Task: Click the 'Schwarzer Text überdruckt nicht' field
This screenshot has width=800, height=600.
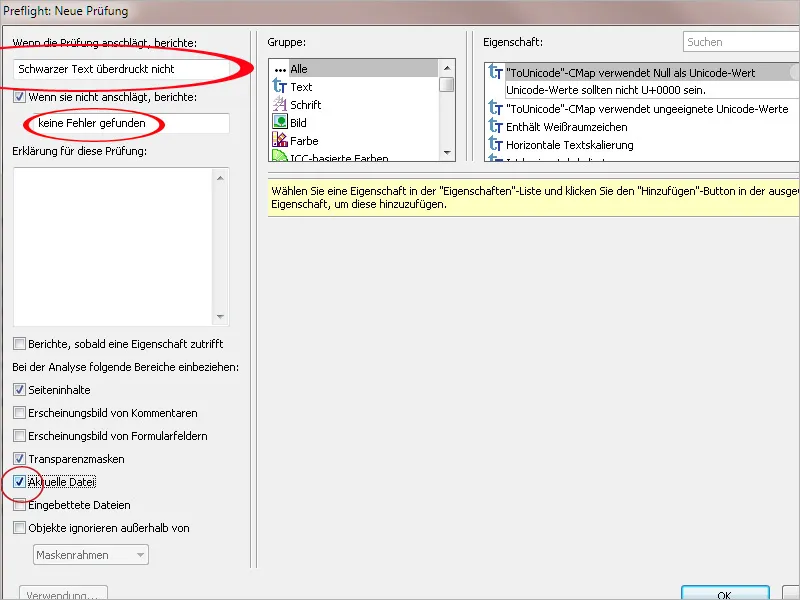Action: [x=121, y=69]
